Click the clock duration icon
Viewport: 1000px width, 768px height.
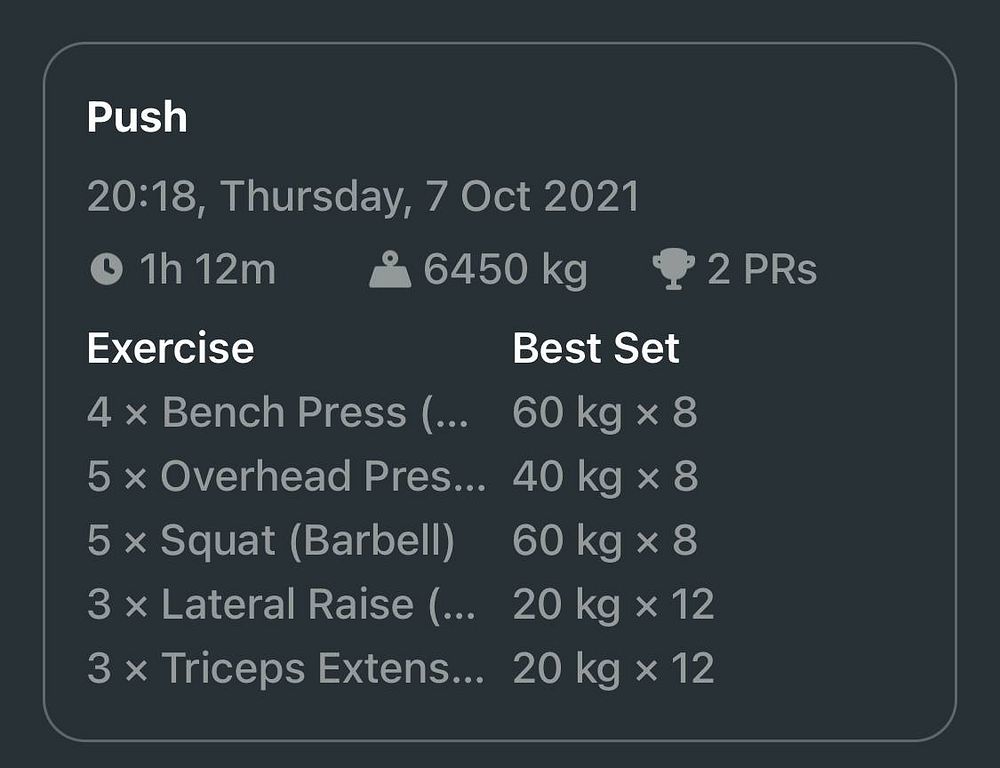coord(107,269)
